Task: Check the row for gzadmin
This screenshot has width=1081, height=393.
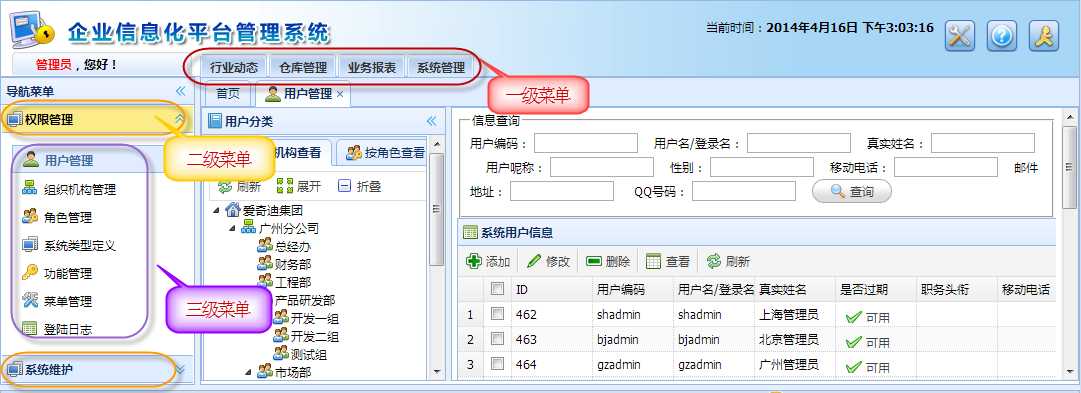Action: [x=497, y=364]
